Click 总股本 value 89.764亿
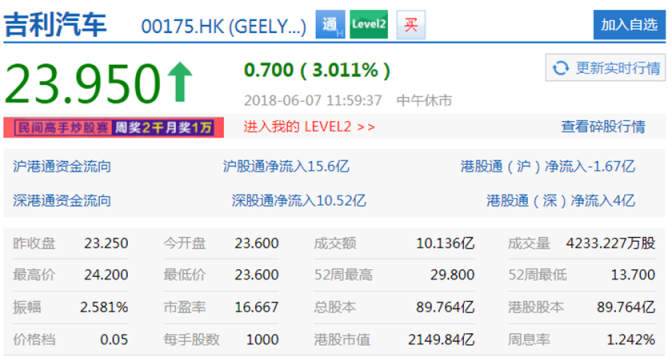 pyautogui.click(x=445, y=307)
